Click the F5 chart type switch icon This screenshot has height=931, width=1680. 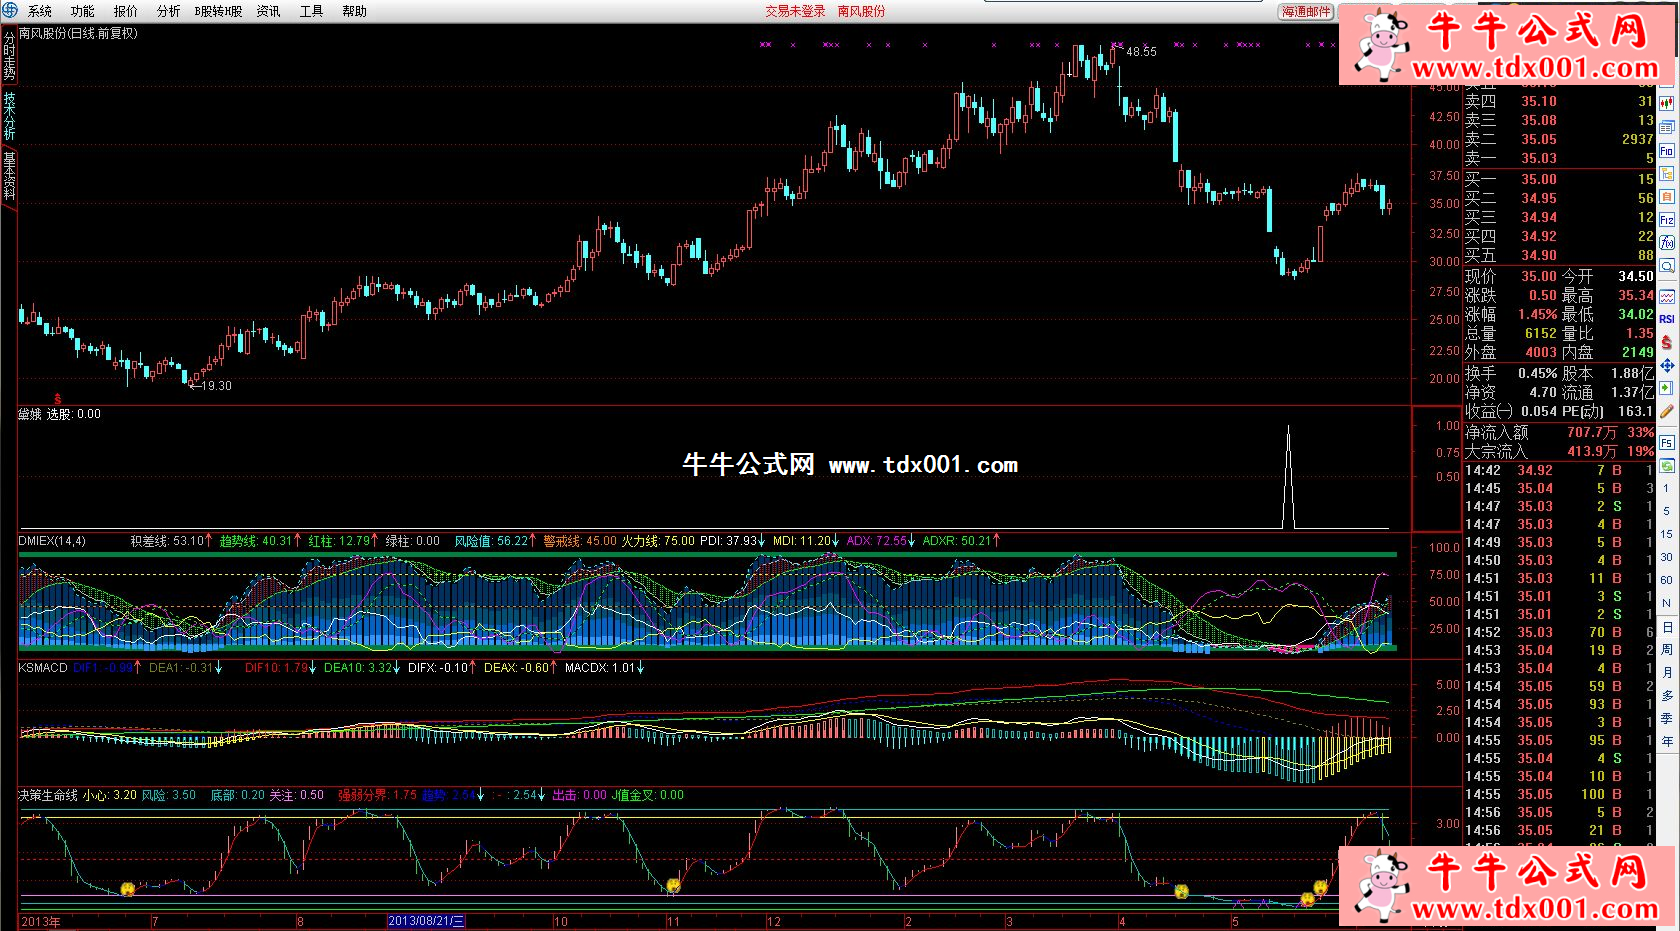1667,442
